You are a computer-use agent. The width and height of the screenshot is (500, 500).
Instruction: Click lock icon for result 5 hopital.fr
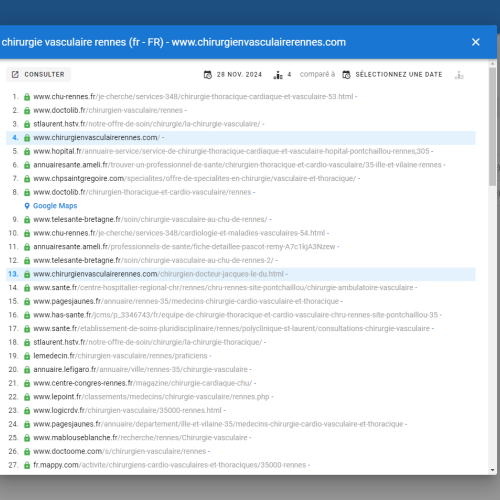pyautogui.click(x=27, y=151)
